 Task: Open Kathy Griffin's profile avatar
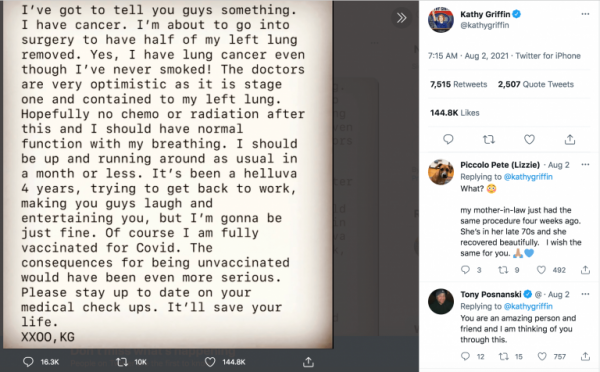441,20
